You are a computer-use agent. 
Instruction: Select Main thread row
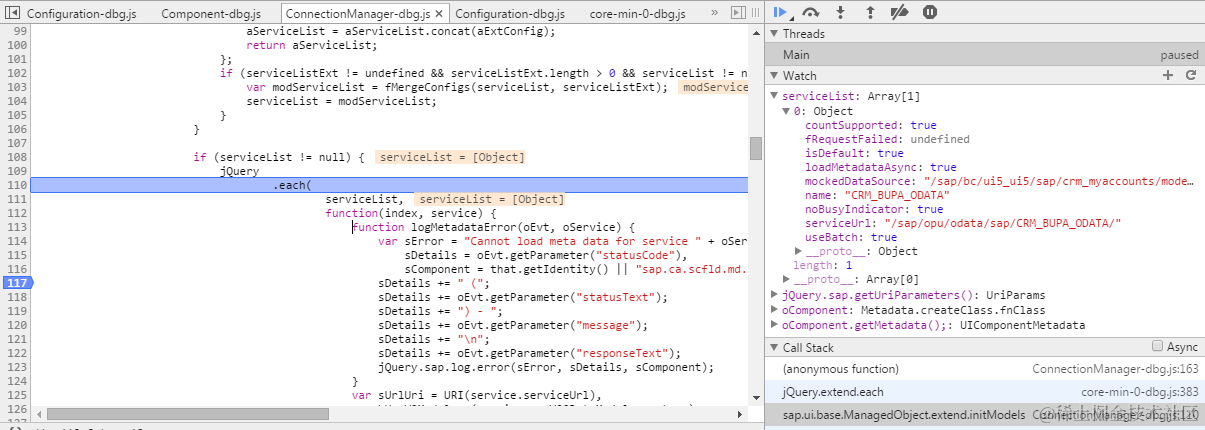(984, 55)
